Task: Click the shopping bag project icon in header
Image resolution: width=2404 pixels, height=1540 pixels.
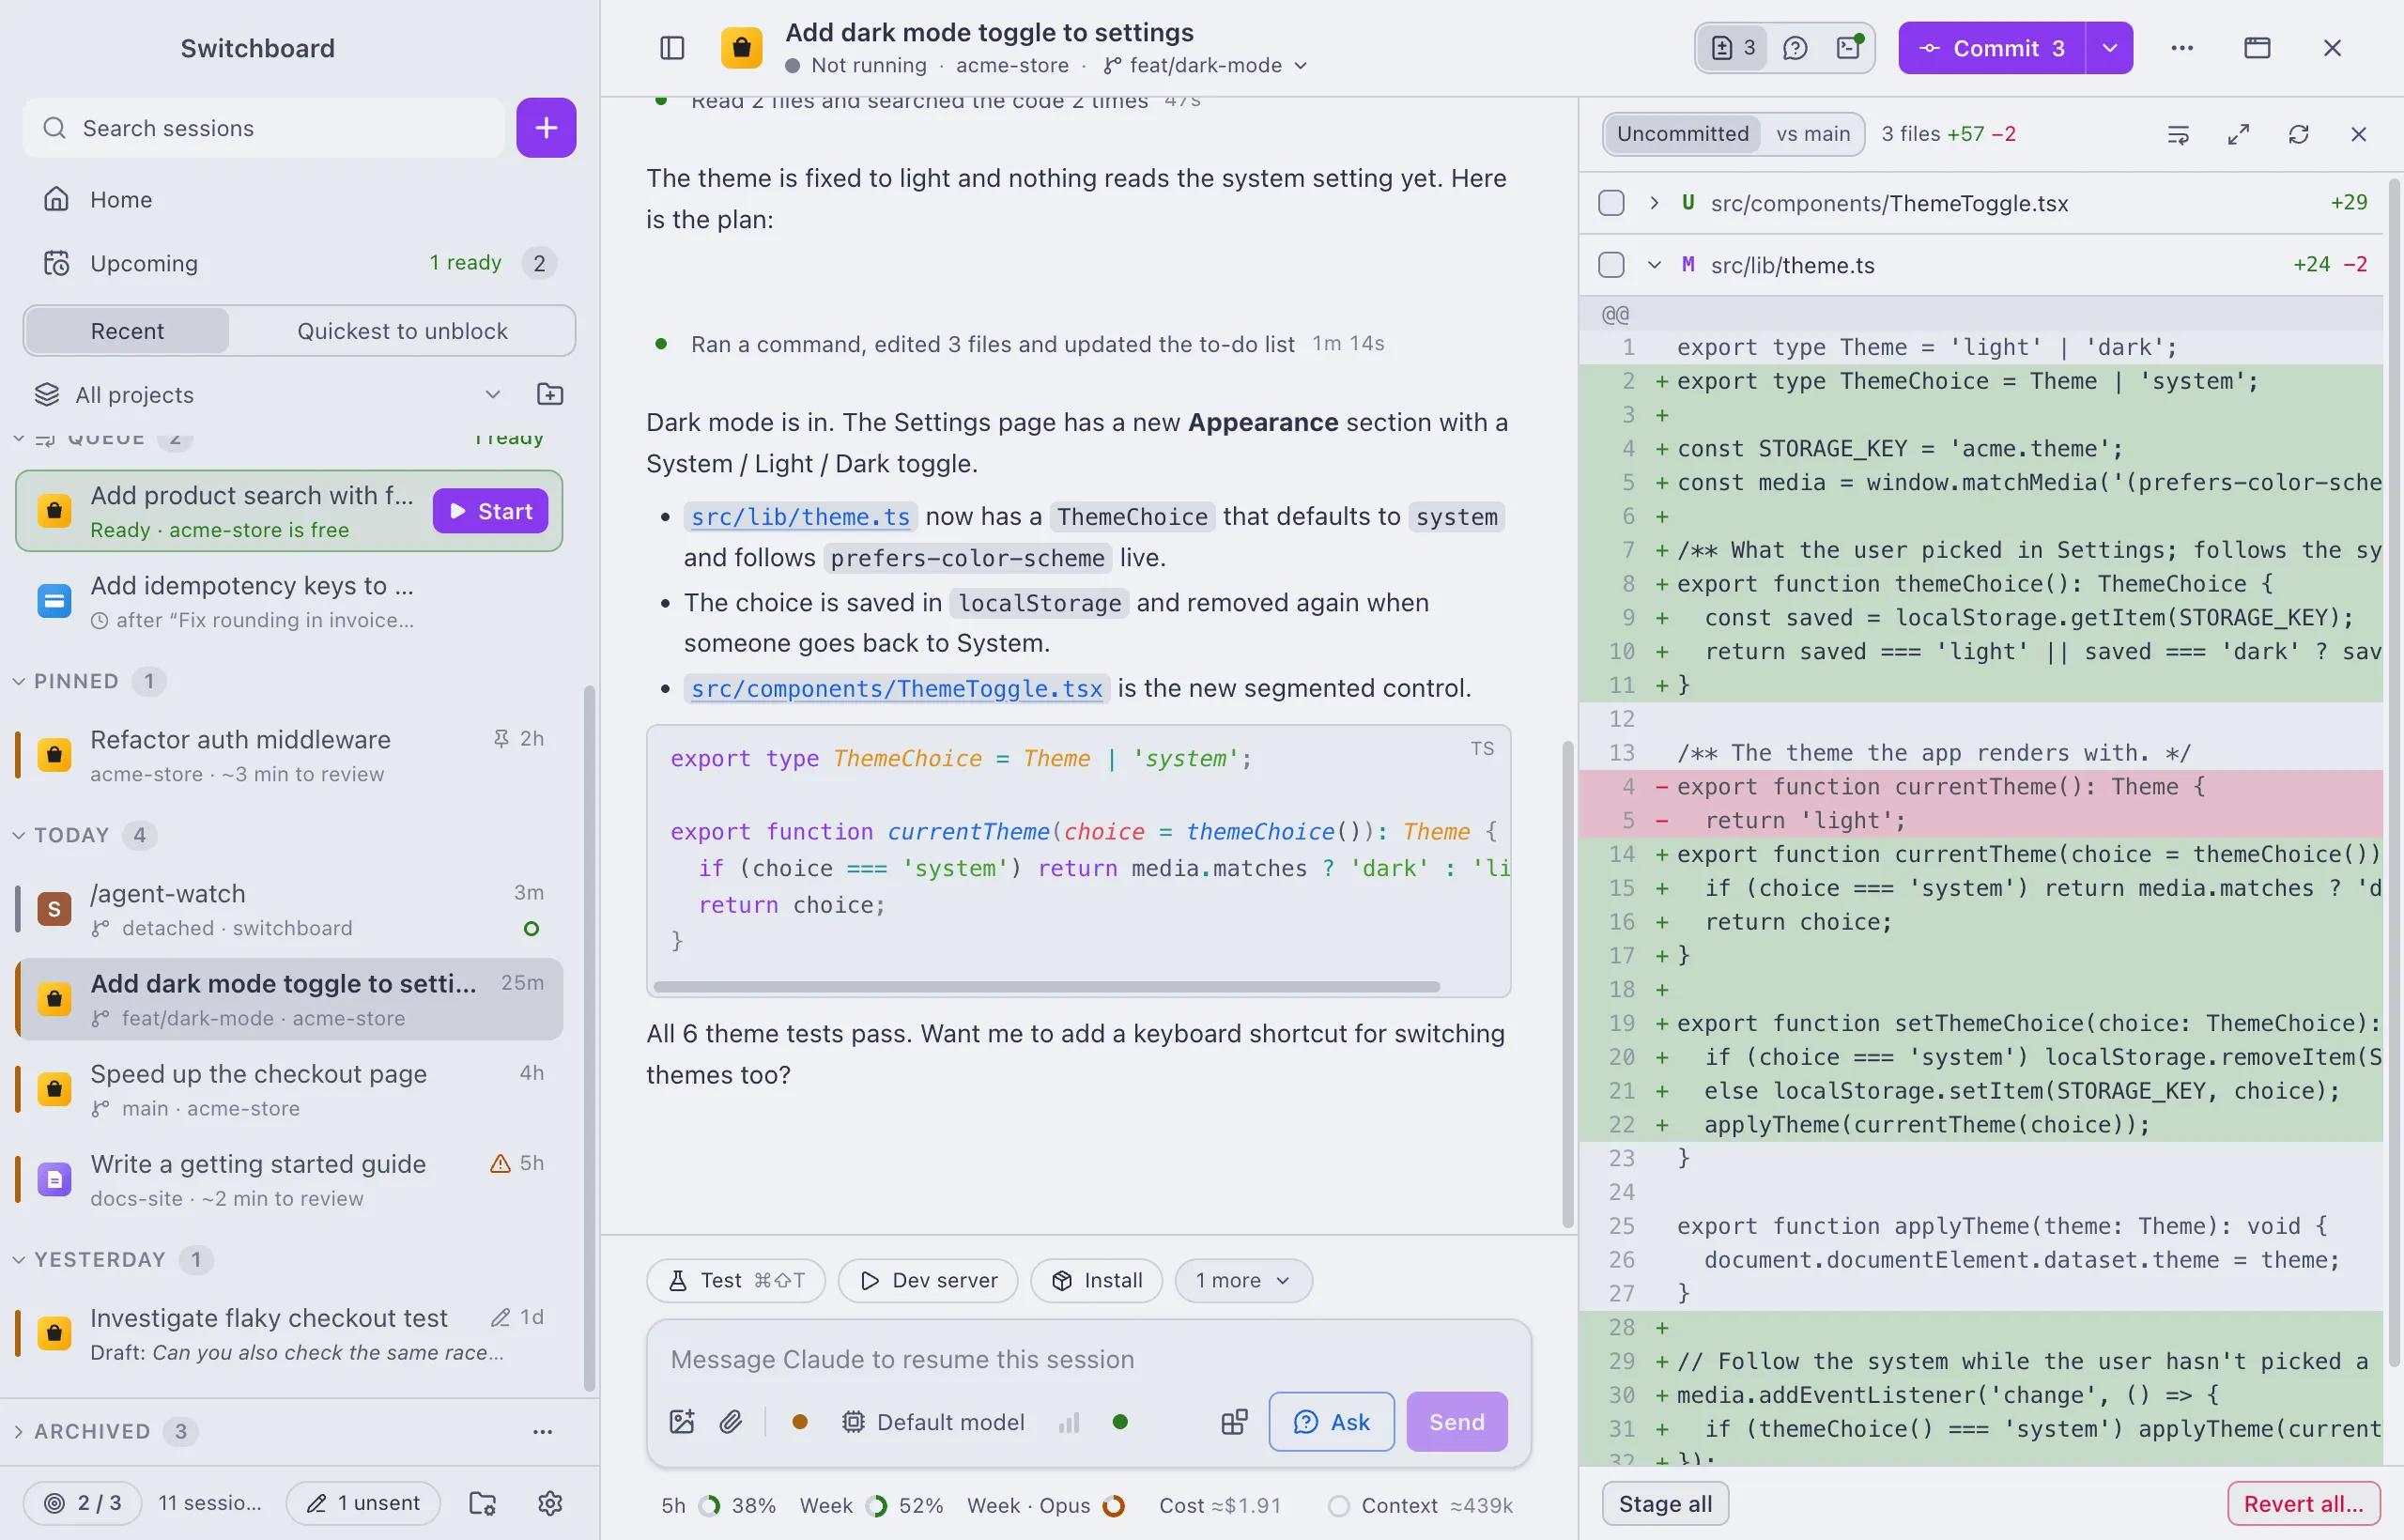Action: [741, 48]
